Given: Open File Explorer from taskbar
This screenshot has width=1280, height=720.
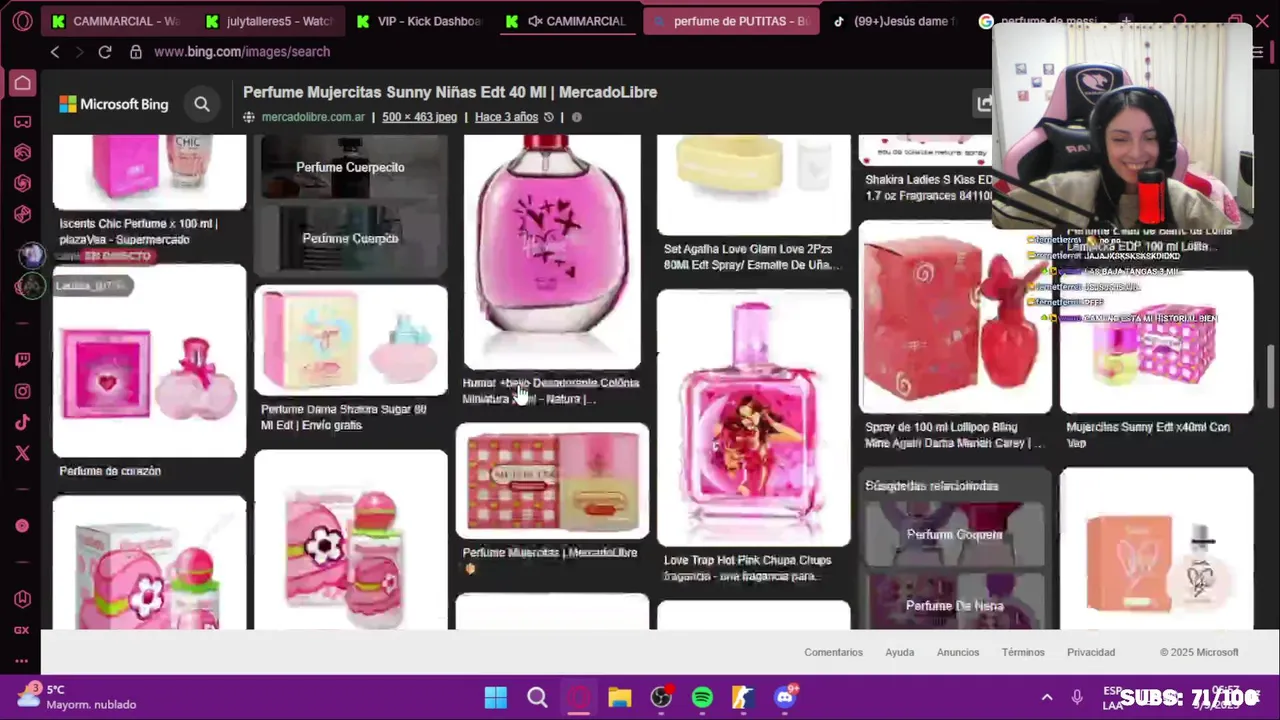Looking at the screenshot, I should 620,697.
